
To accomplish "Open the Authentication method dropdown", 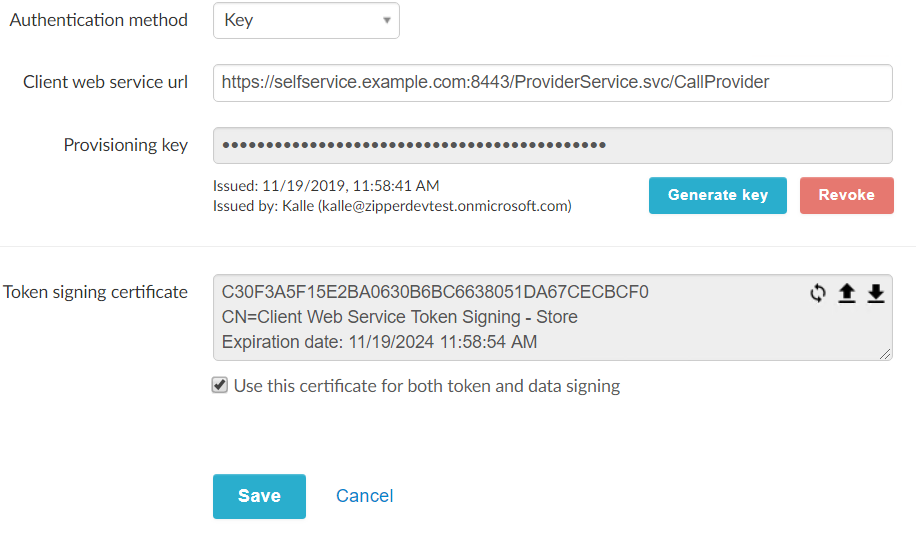I will 306,20.
